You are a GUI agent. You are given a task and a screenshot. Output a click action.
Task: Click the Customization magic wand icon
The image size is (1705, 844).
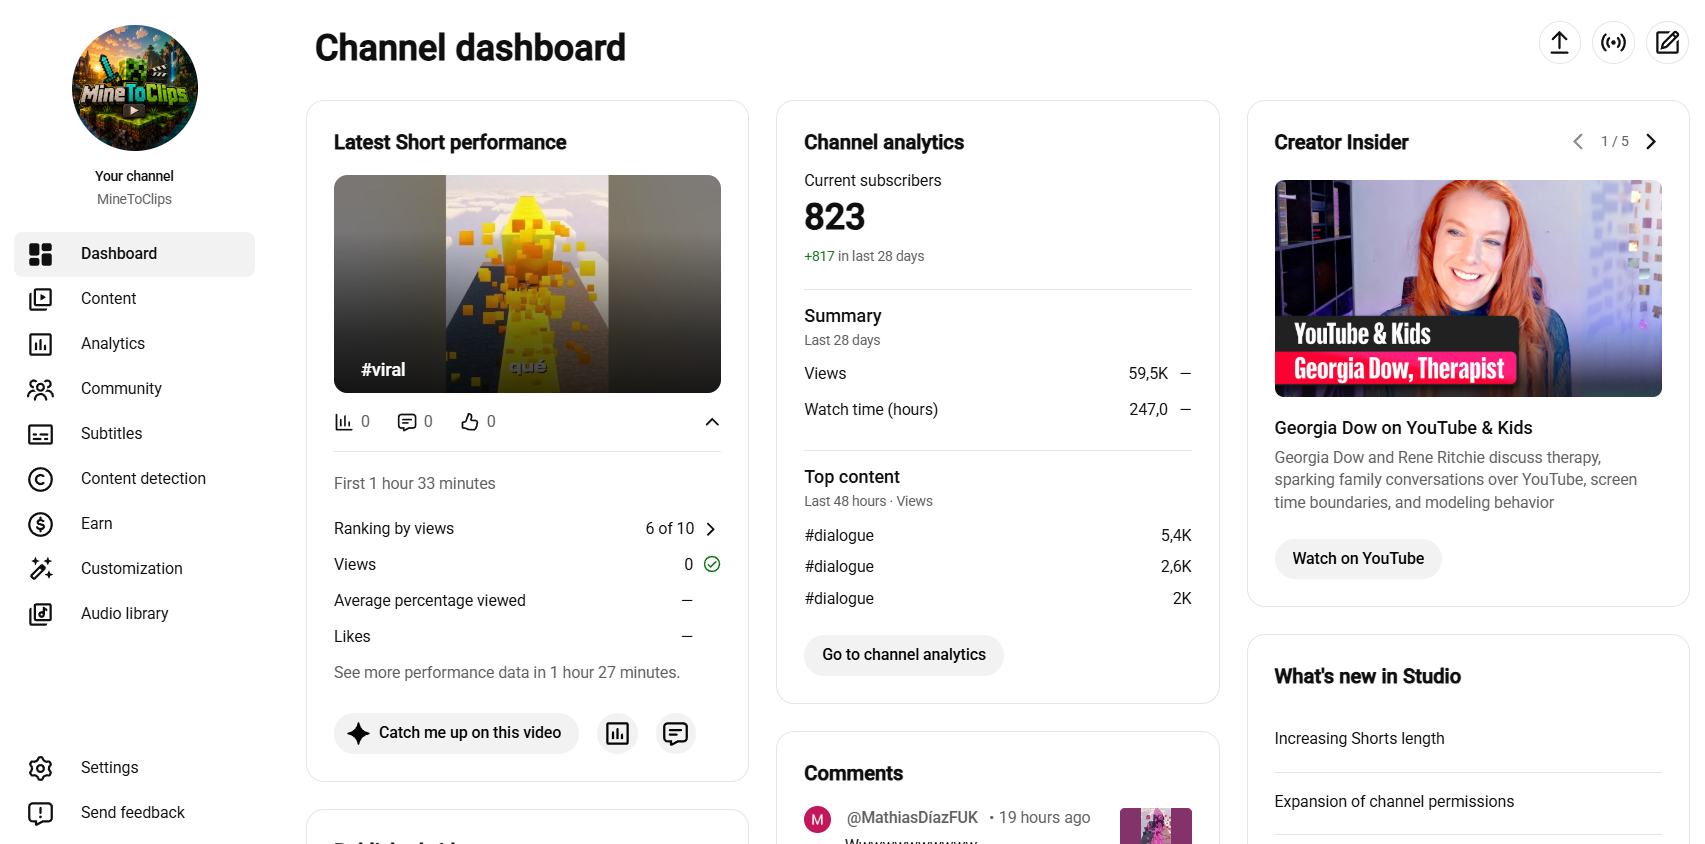coord(40,569)
